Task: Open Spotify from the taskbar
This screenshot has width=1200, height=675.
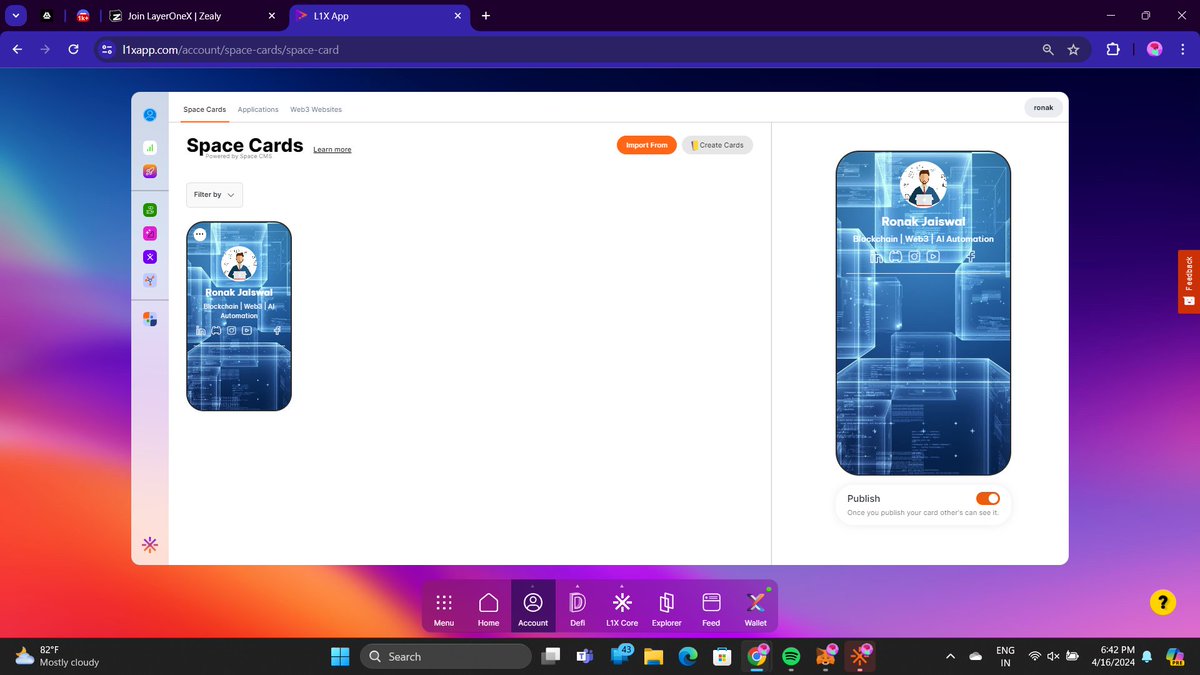Action: 791,656
